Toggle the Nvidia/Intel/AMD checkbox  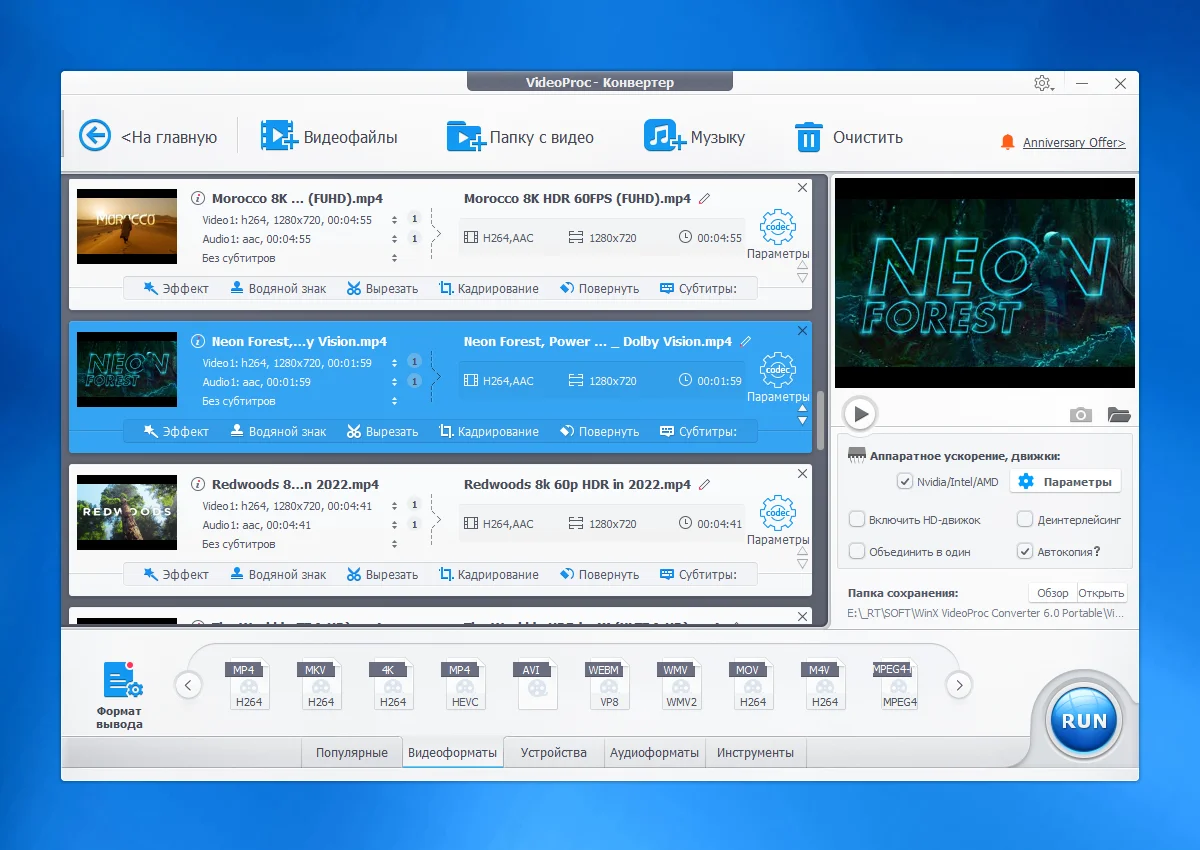[905, 482]
